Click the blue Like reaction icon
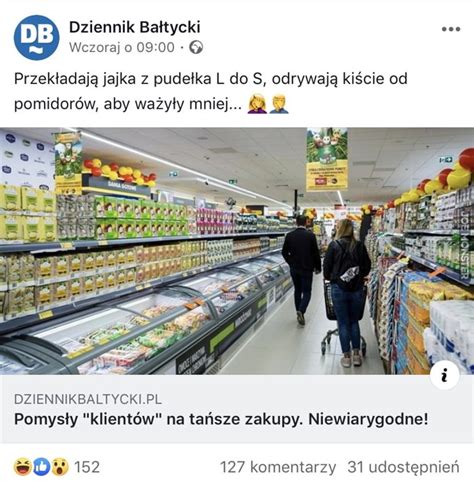 tap(41, 467)
